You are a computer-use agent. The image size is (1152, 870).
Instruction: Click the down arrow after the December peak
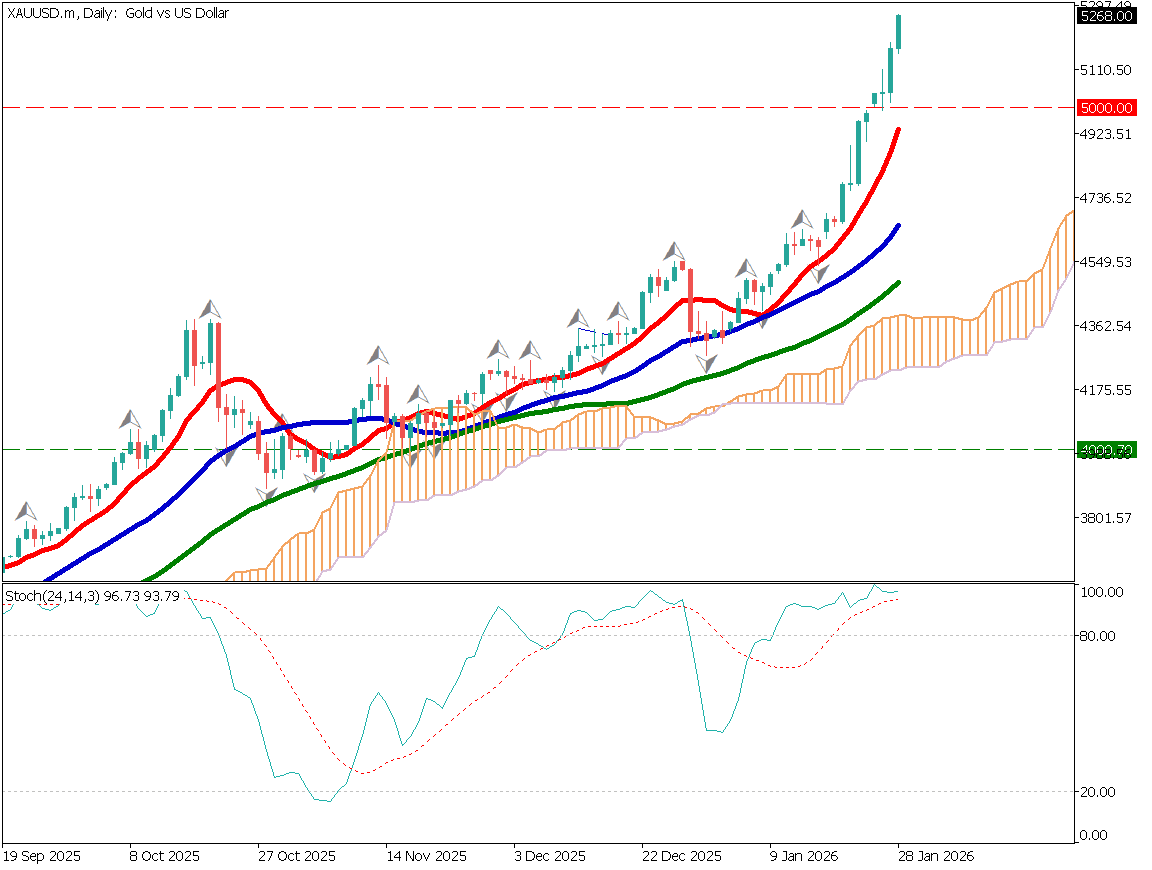(706, 362)
